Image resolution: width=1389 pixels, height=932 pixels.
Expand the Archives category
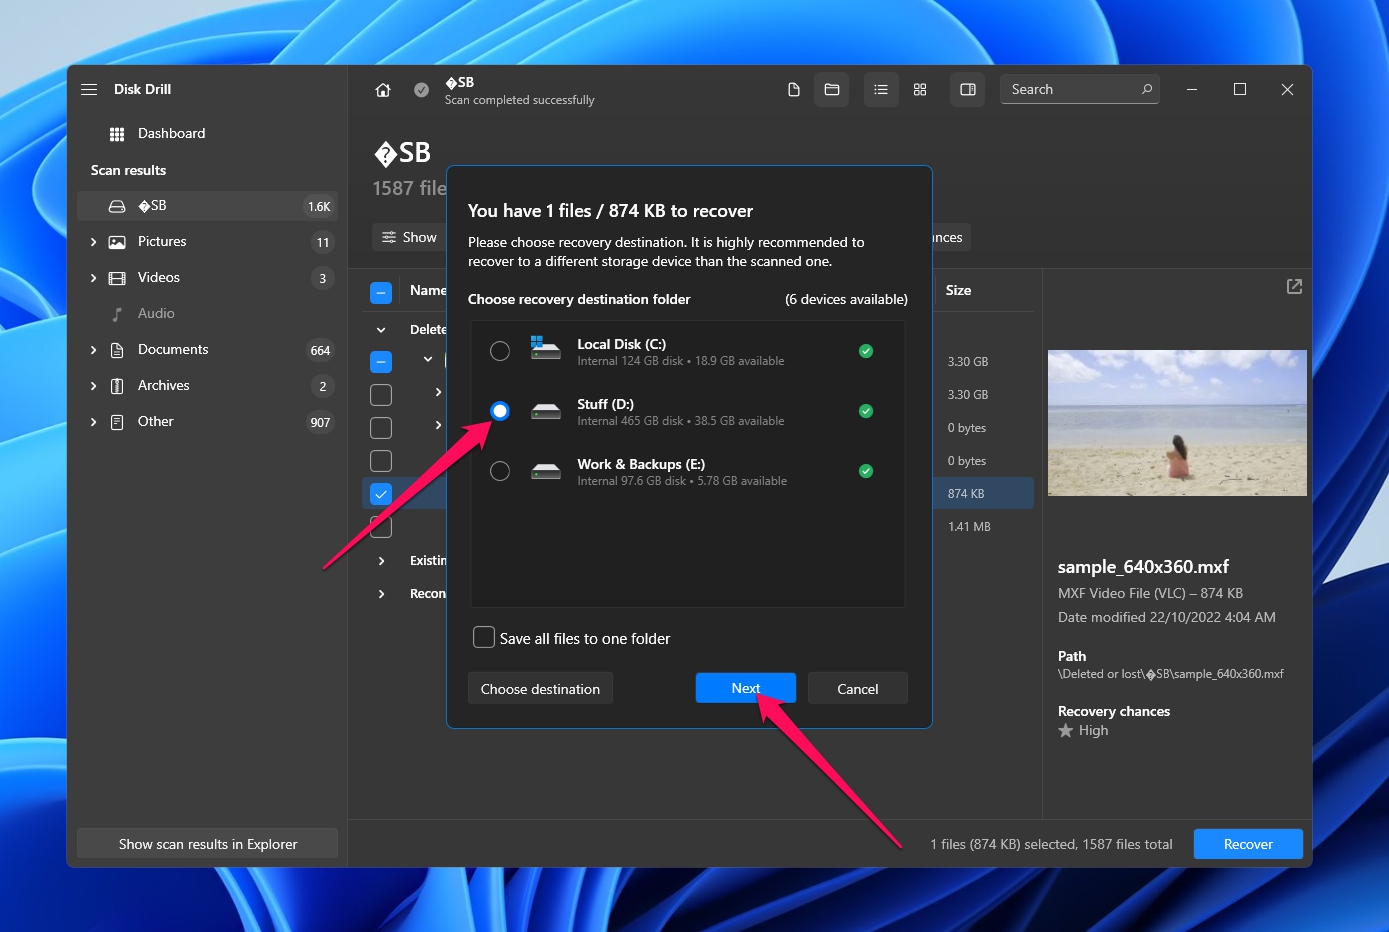94,386
